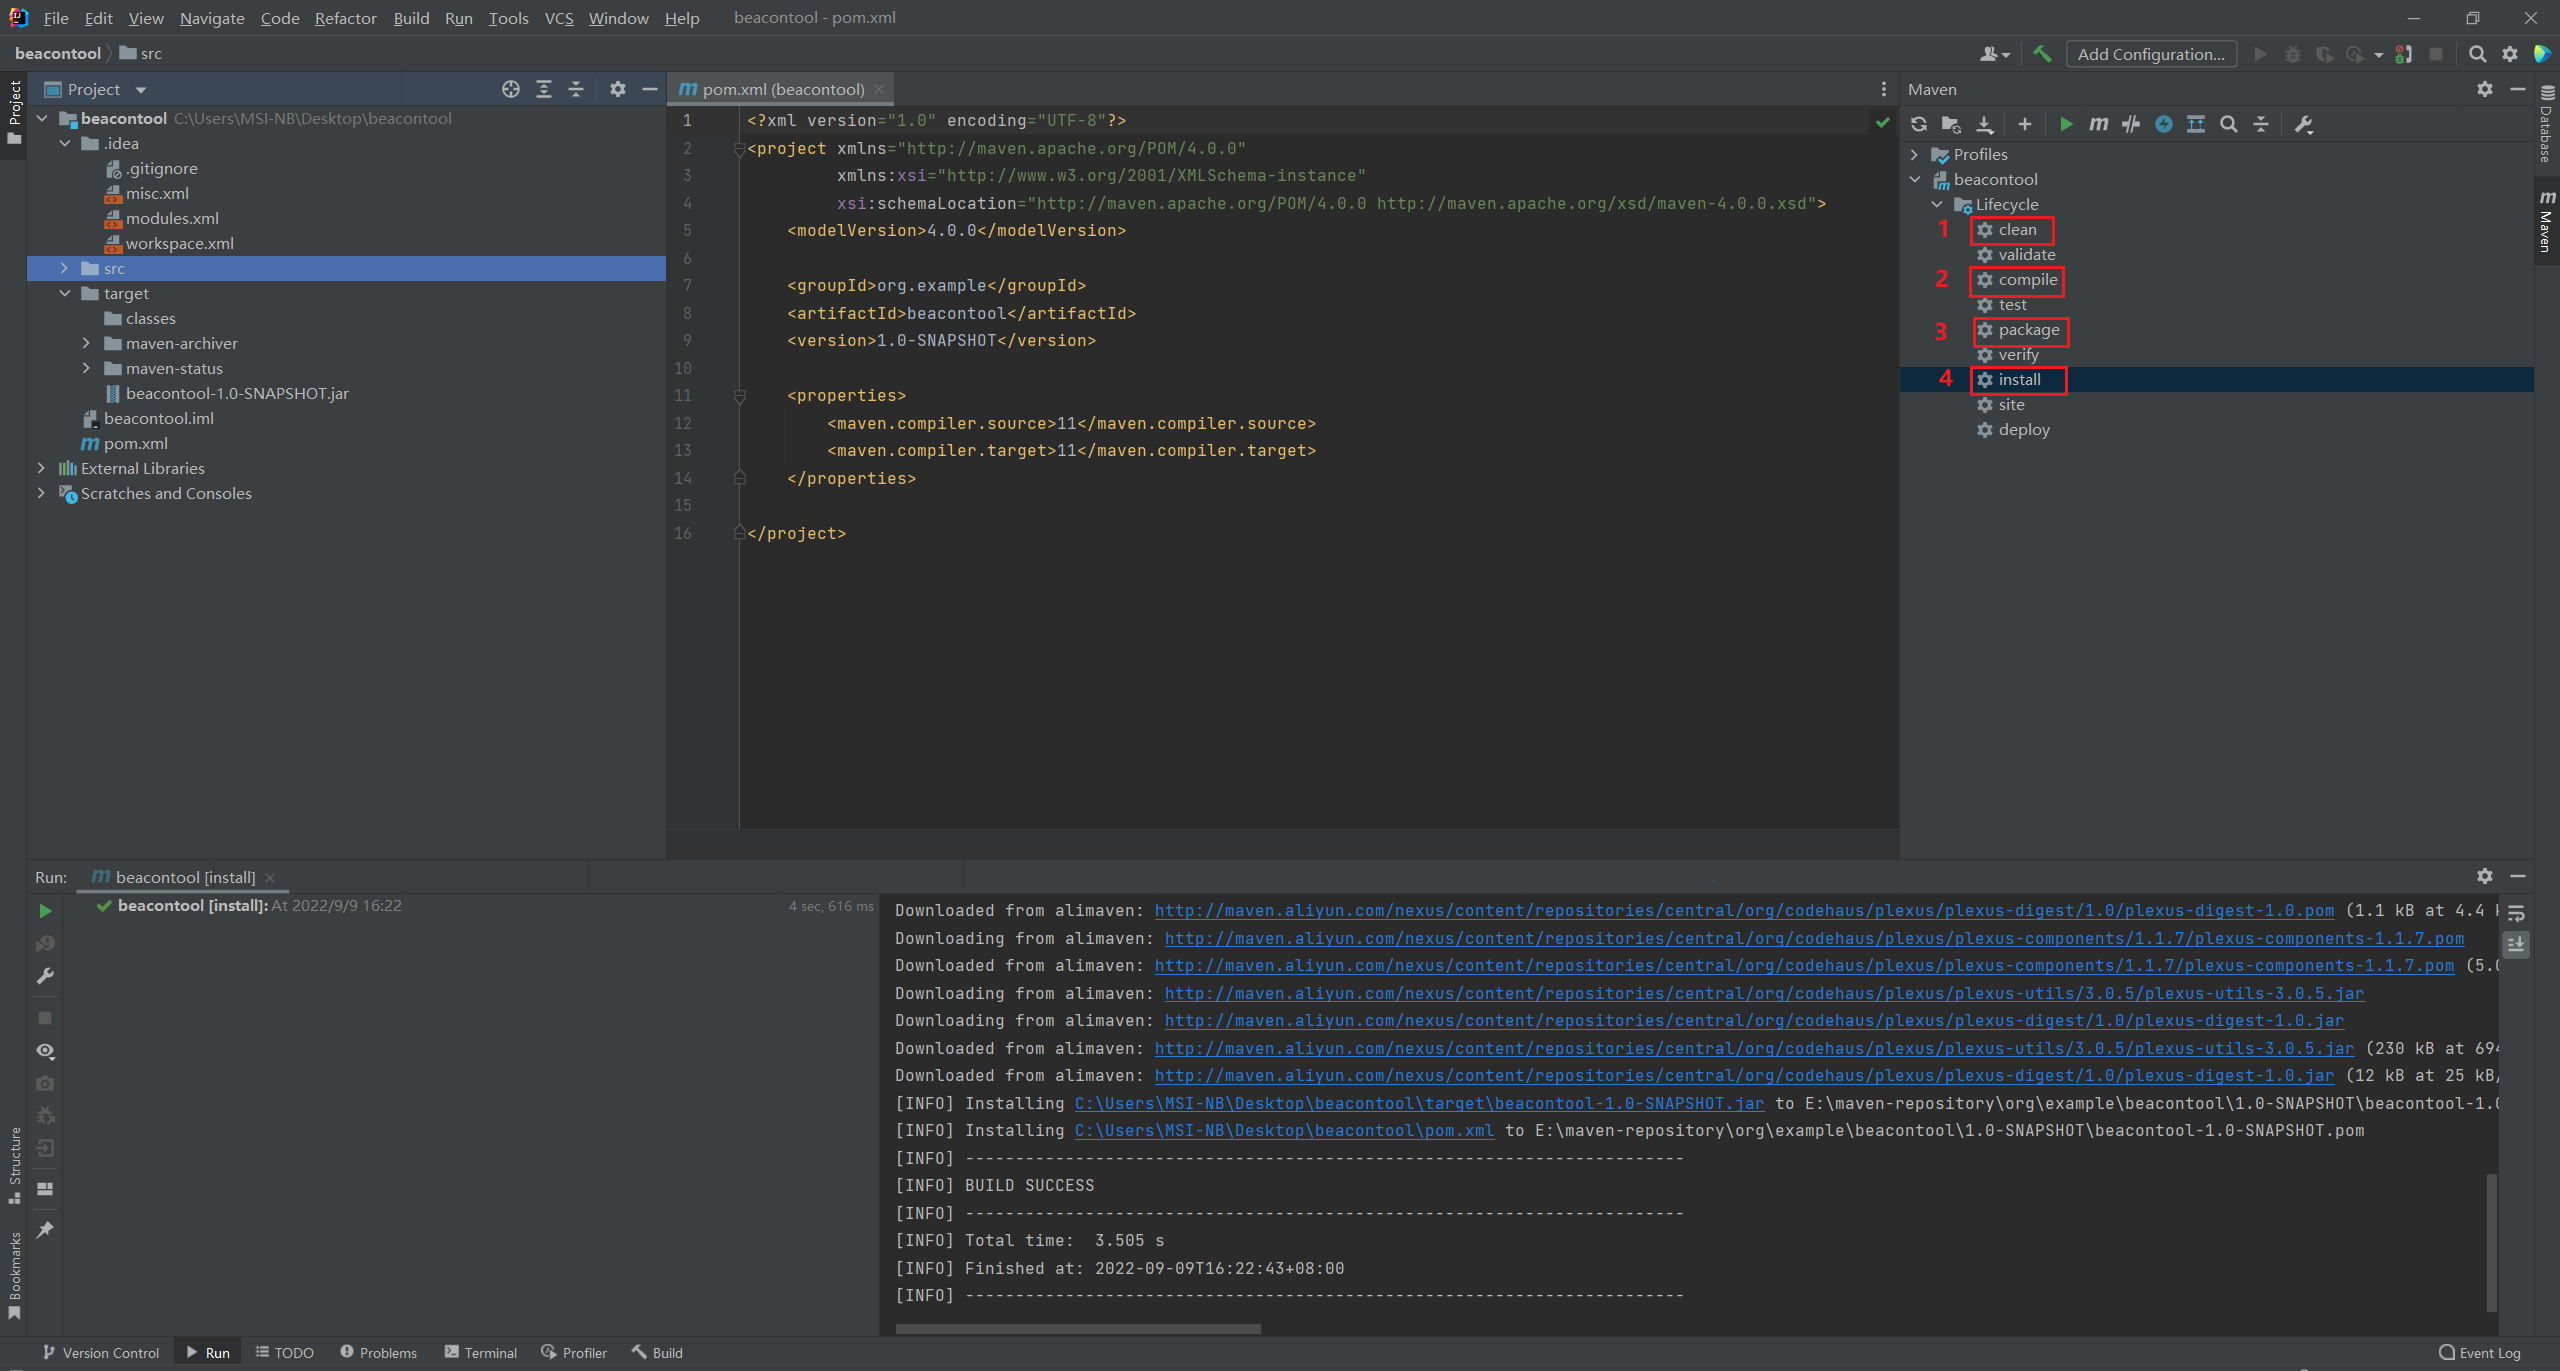Download sources and documentation in Maven panel
The image size is (2560, 1371).
coord(1985,124)
